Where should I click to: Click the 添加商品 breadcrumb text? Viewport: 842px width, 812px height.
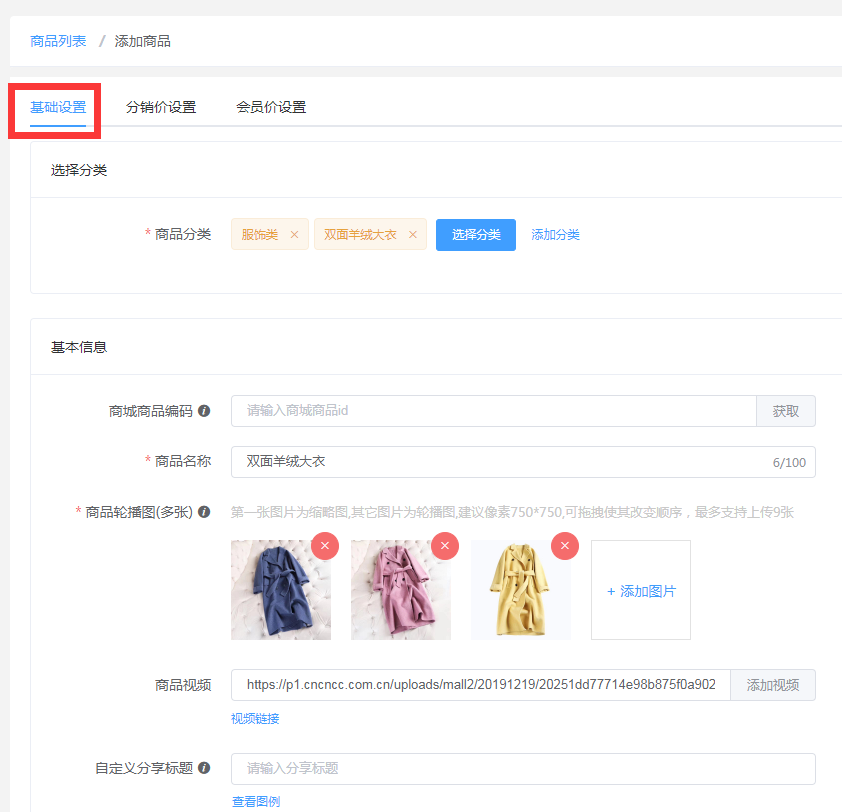[142, 41]
